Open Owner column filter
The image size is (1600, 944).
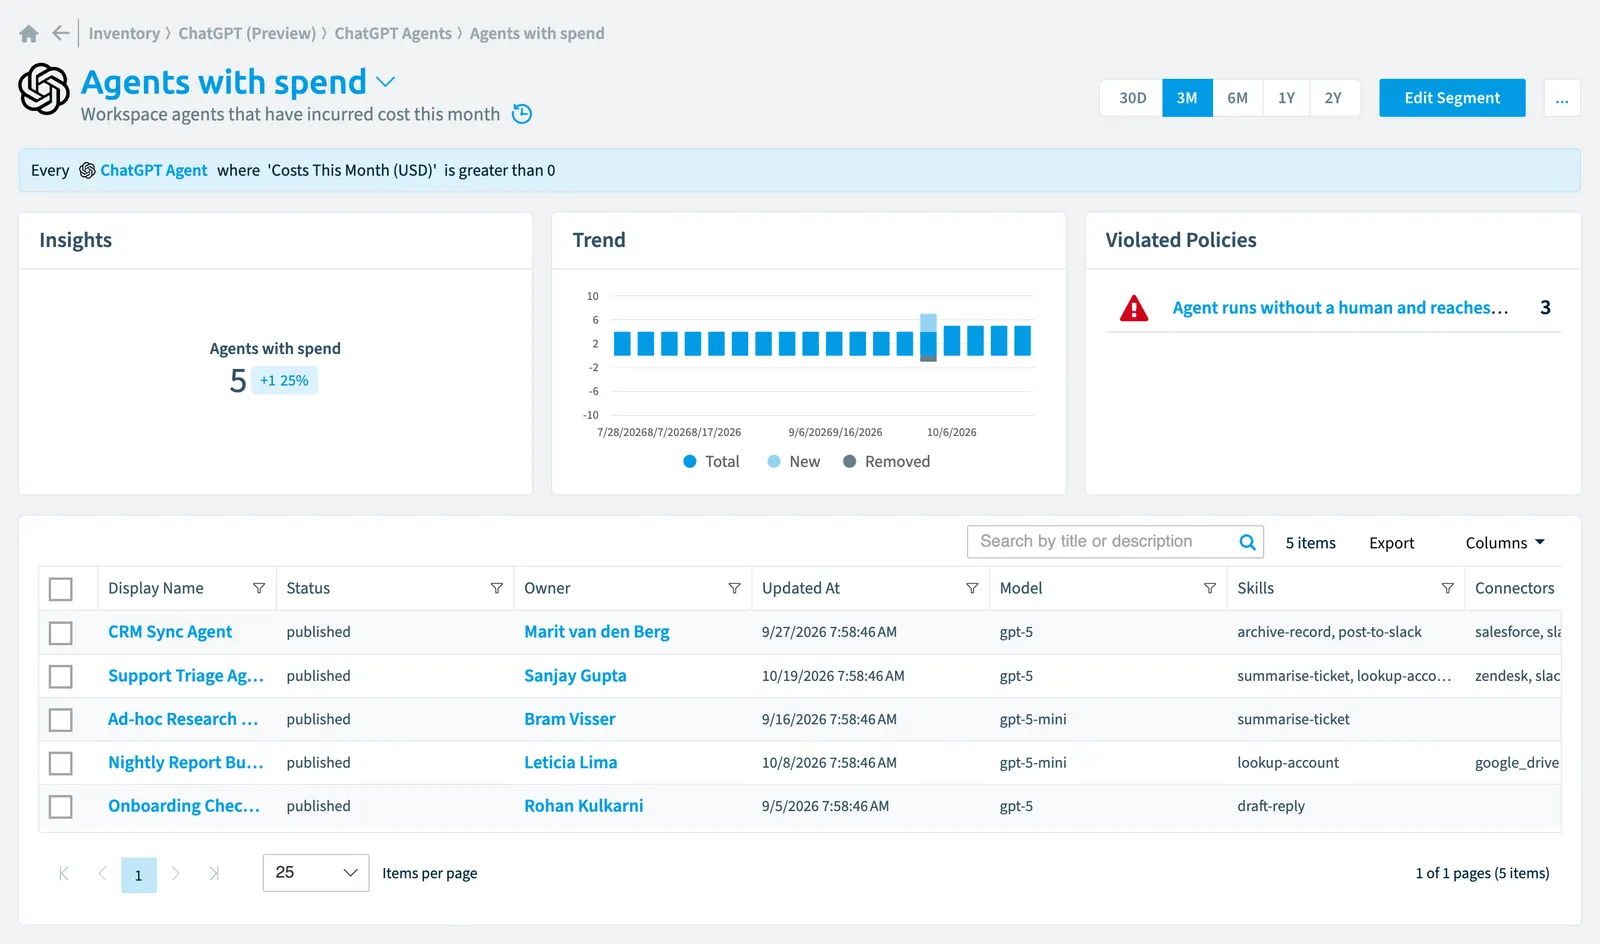click(734, 588)
